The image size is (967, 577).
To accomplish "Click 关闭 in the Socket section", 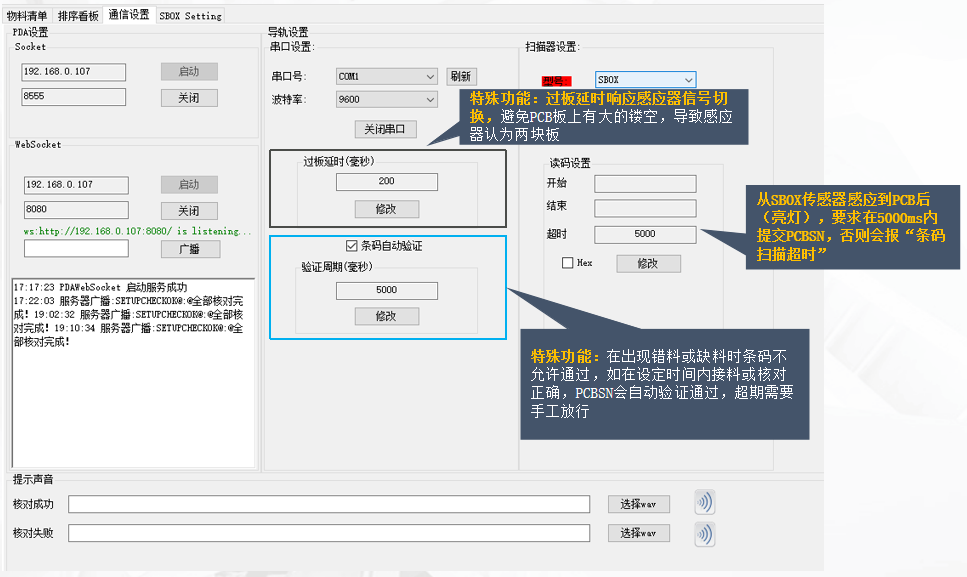I will pyautogui.click(x=188, y=97).
